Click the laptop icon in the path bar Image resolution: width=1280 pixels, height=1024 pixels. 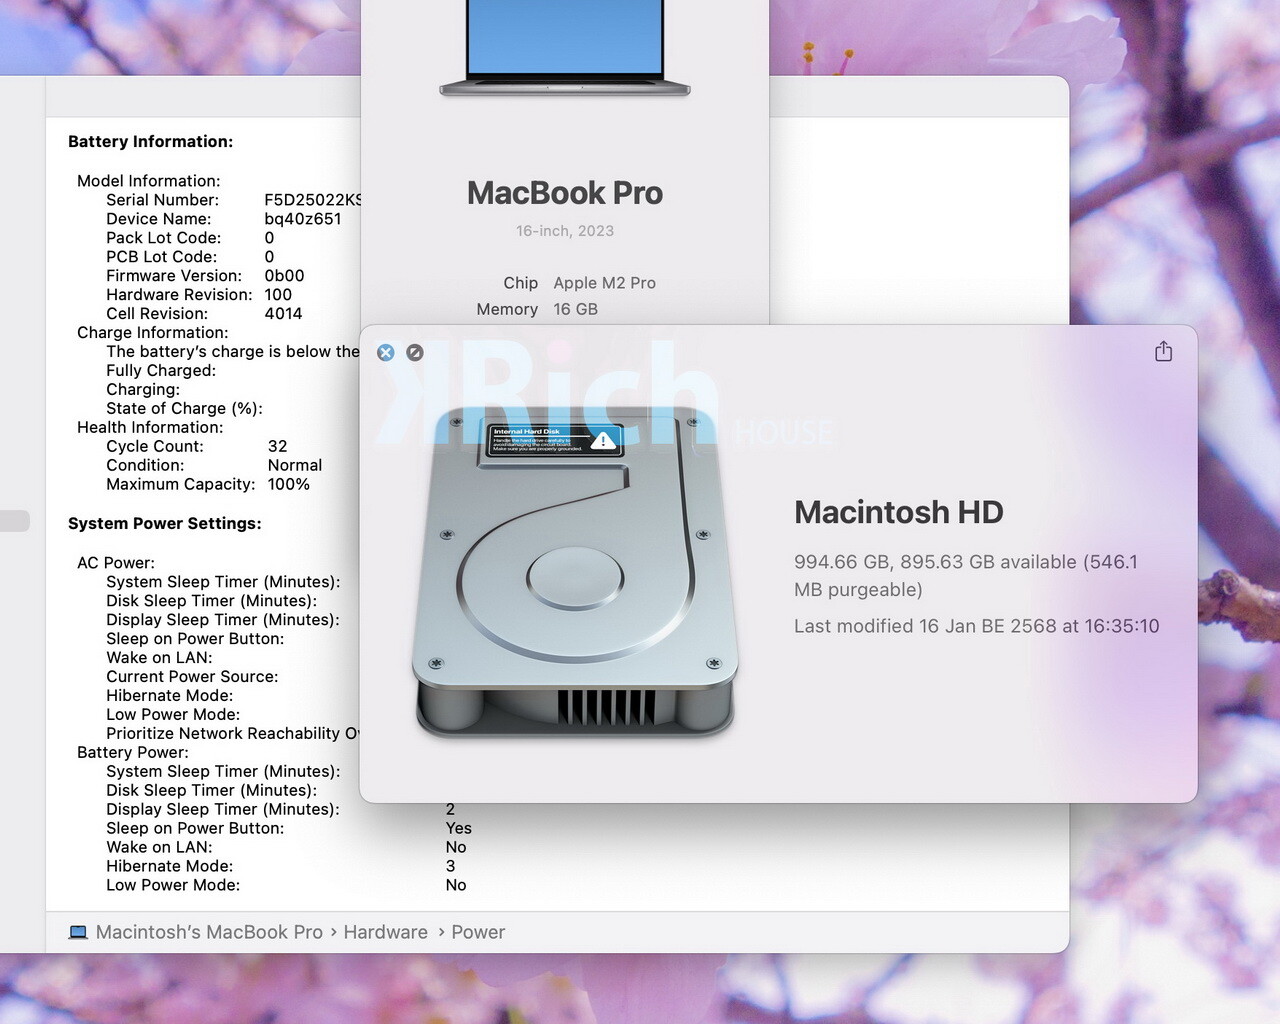78,932
